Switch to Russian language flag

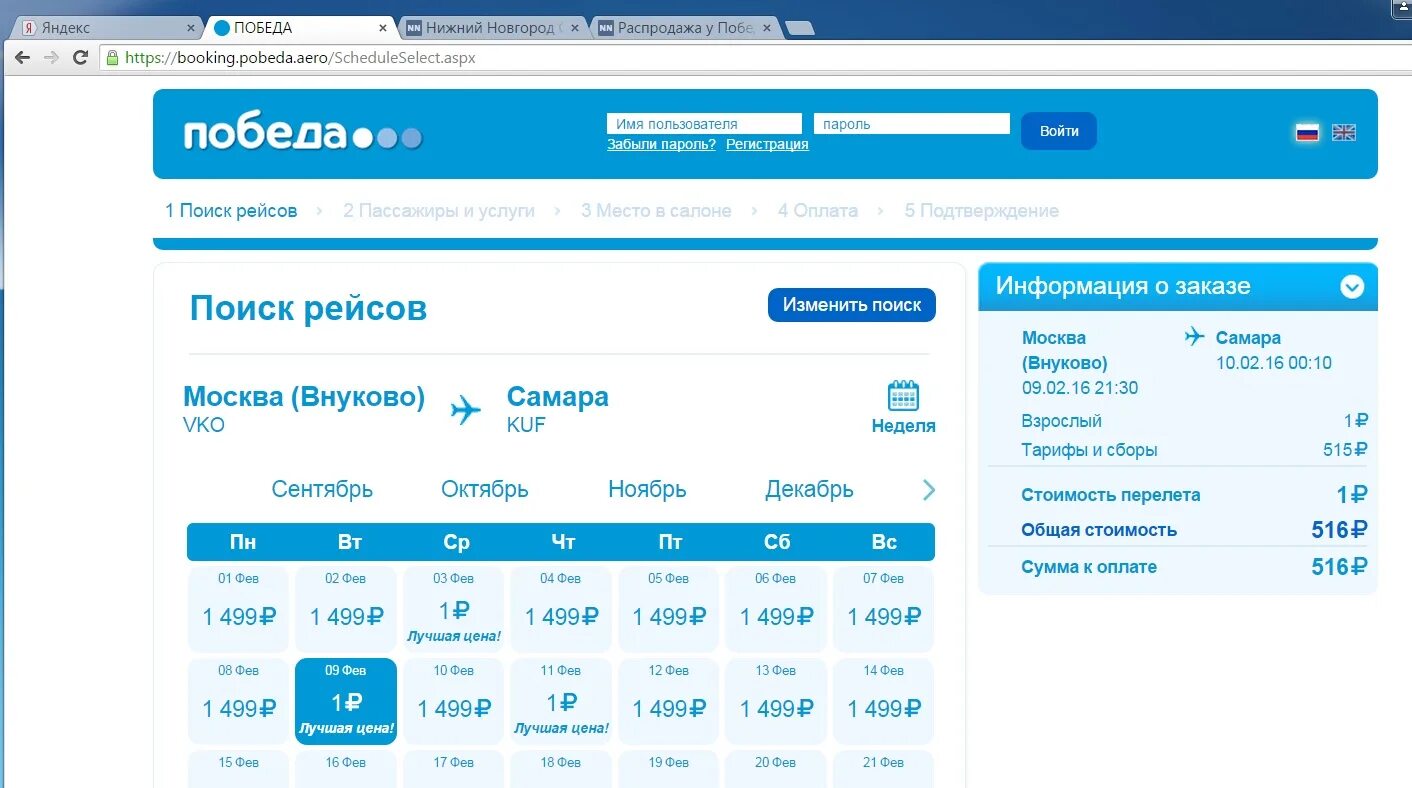point(1307,132)
